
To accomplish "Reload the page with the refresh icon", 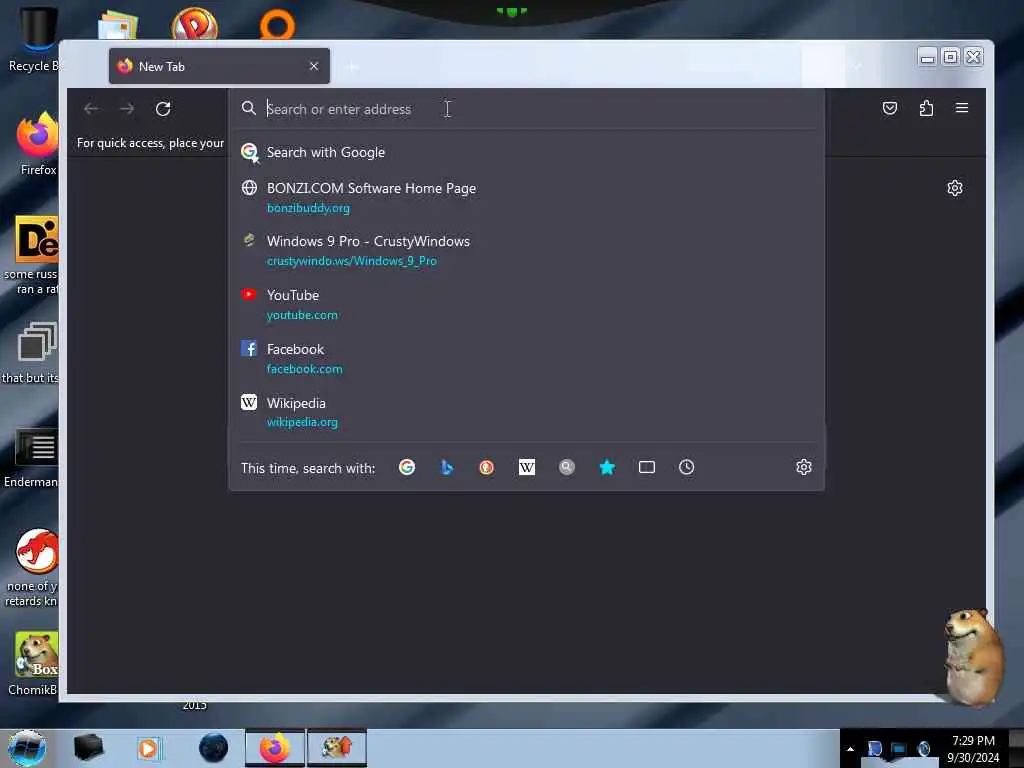I will (163, 108).
